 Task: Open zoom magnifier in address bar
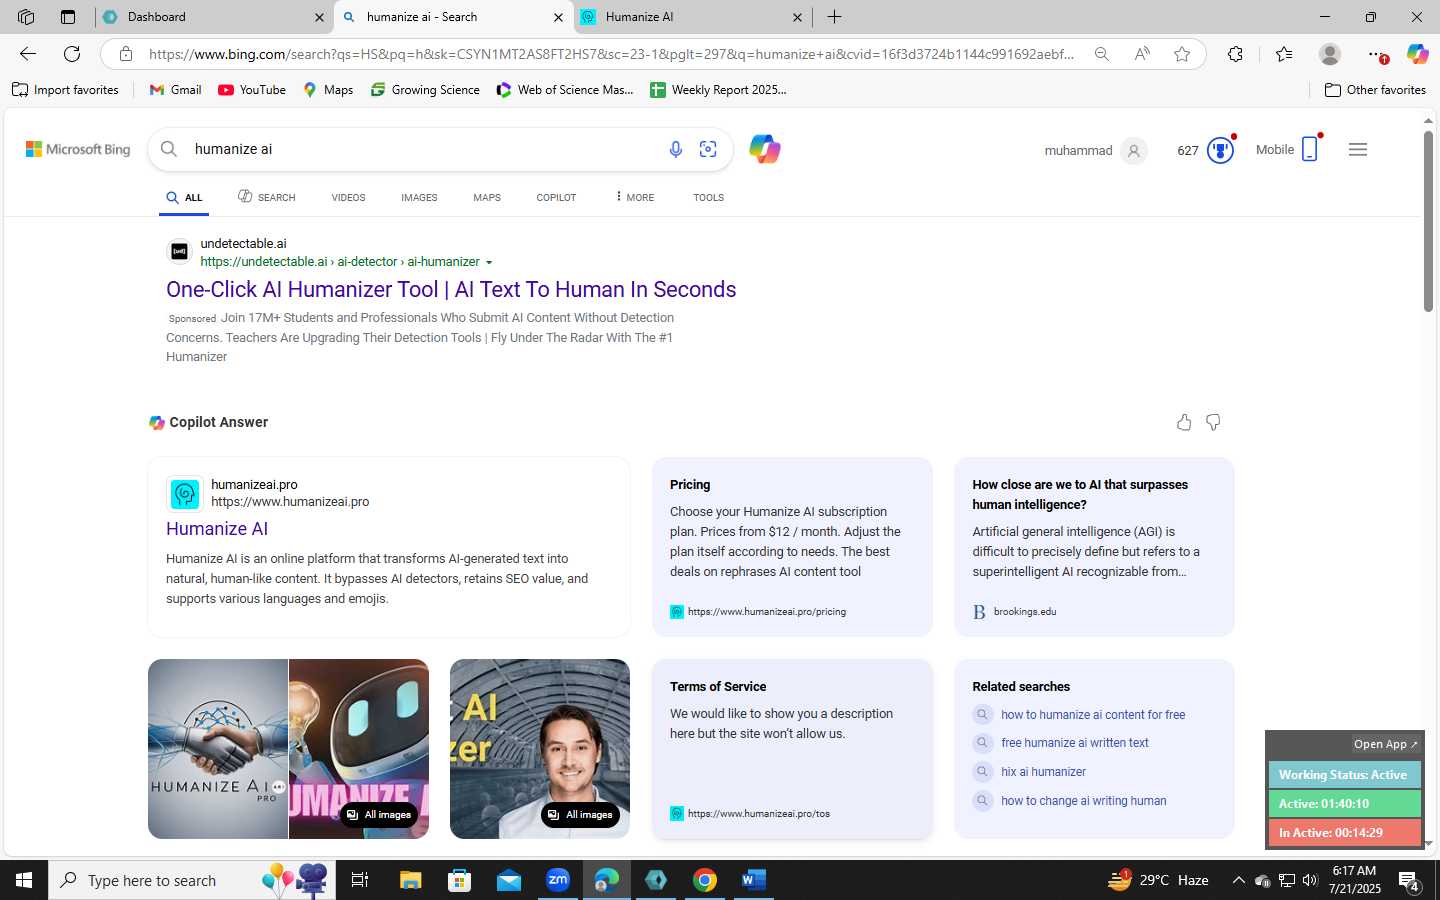(x=1101, y=54)
